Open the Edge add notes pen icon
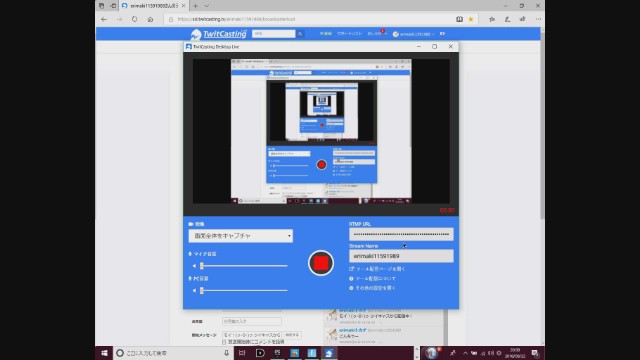This screenshot has width=640, height=360. click(507, 19)
